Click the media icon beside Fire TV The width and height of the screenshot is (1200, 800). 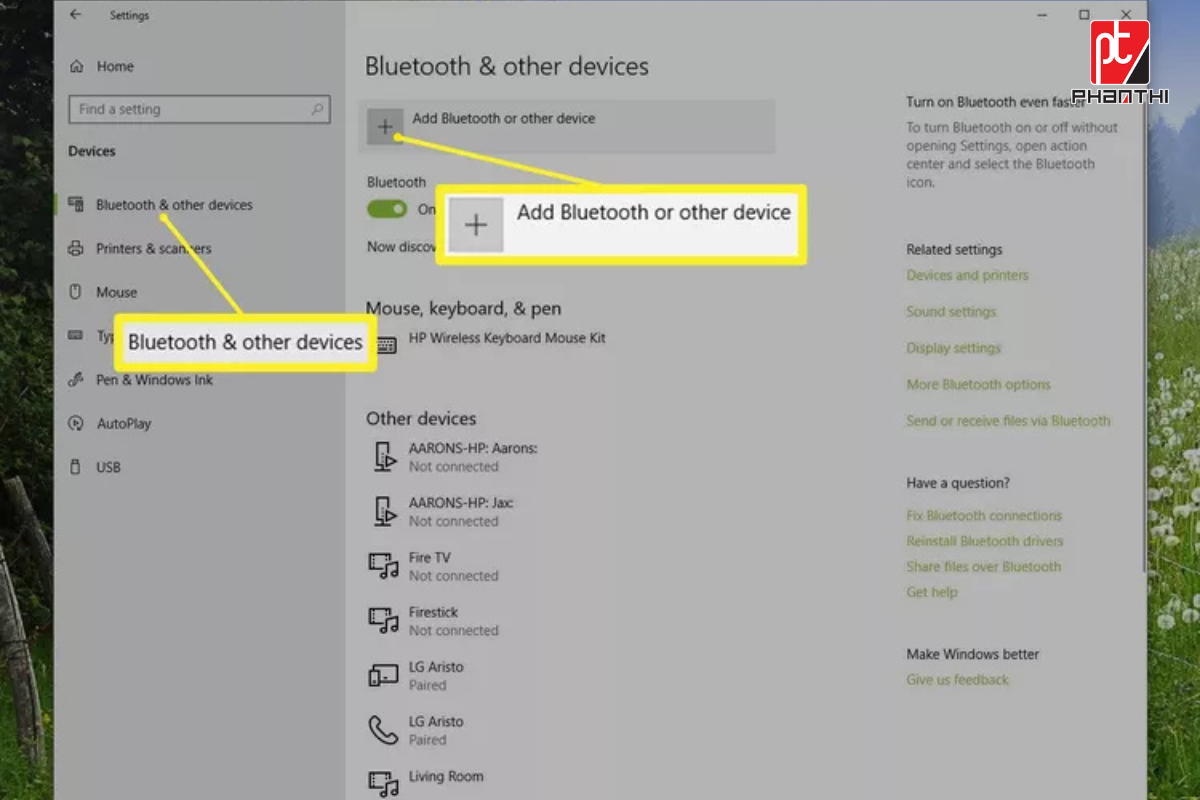(x=384, y=566)
